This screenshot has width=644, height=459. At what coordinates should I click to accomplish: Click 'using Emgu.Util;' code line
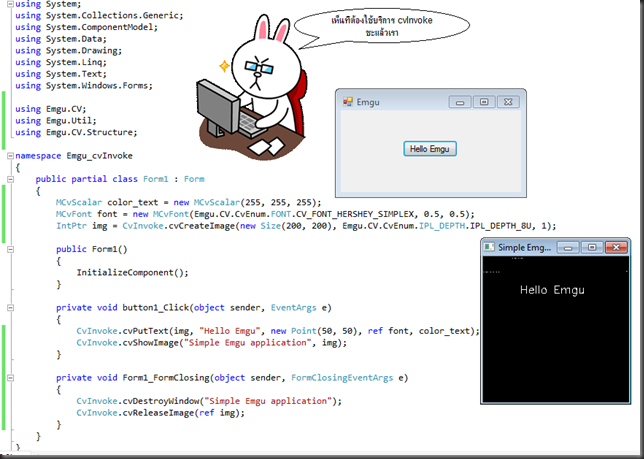56,121
